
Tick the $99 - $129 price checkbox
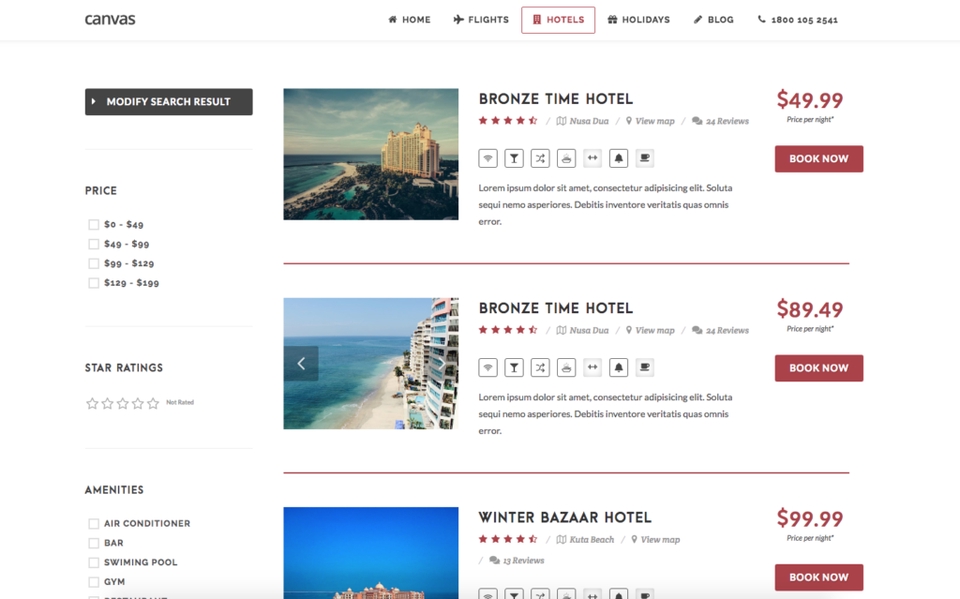tap(94, 263)
